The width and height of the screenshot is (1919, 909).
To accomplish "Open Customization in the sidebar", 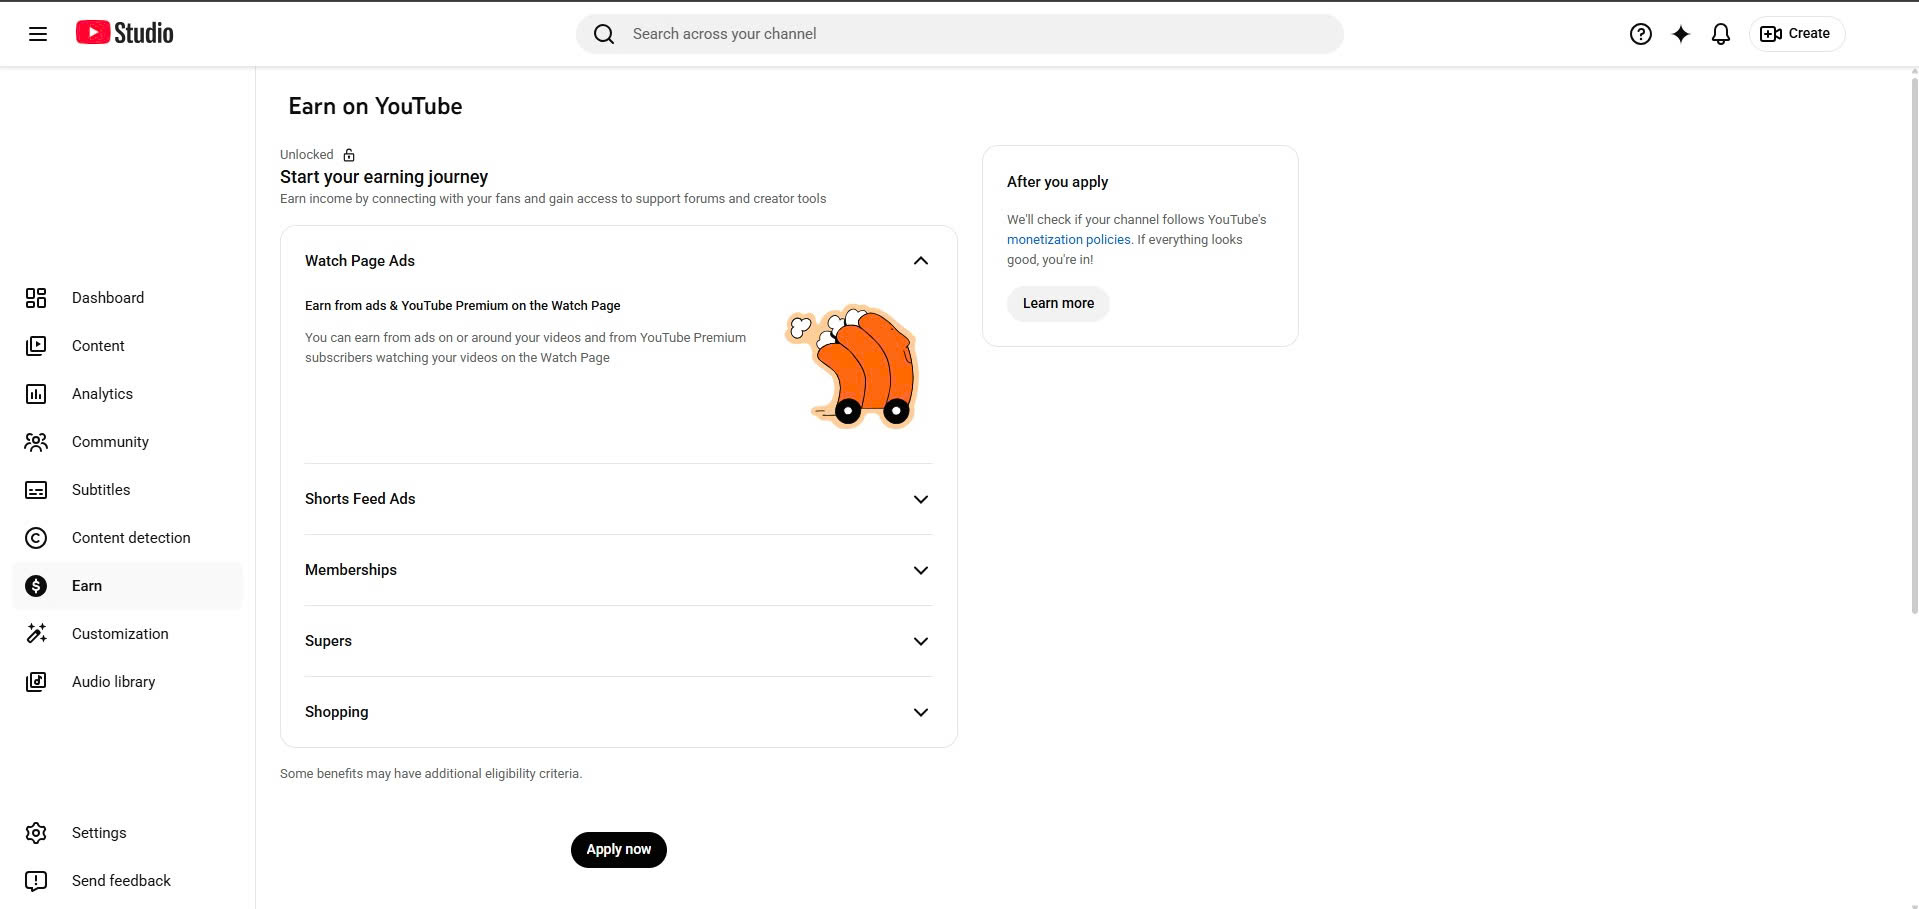I will tap(127, 634).
